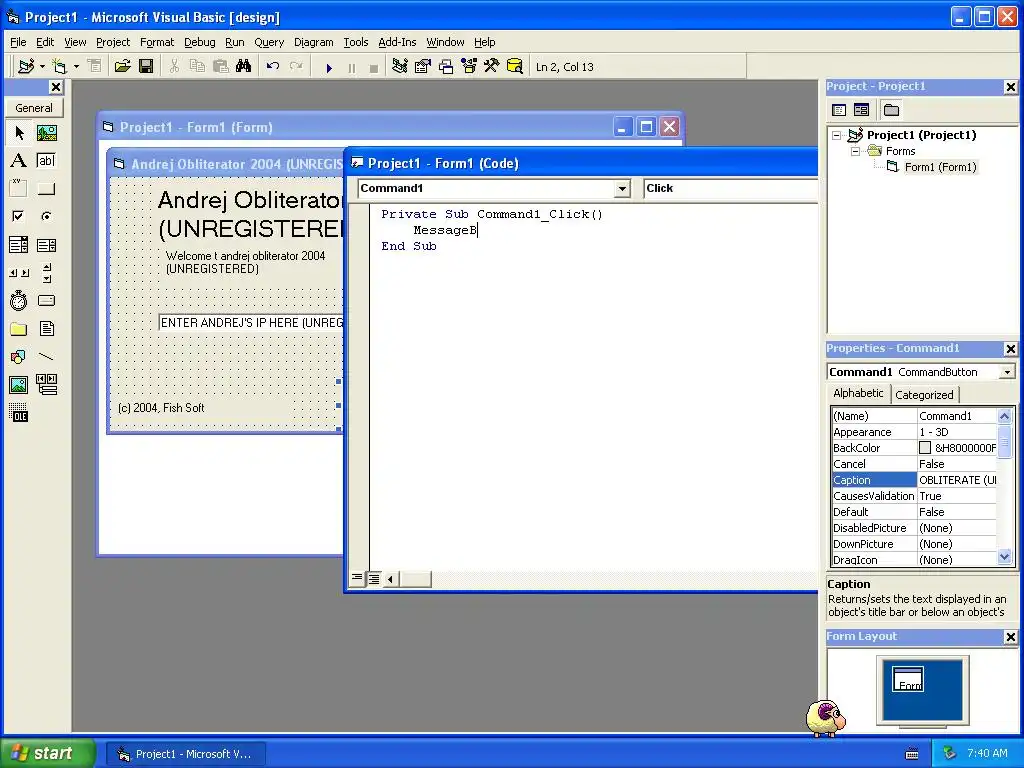Viewport: 1024px width, 768px height.
Task: Switch to the Categorized properties tab
Action: pos(924,394)
